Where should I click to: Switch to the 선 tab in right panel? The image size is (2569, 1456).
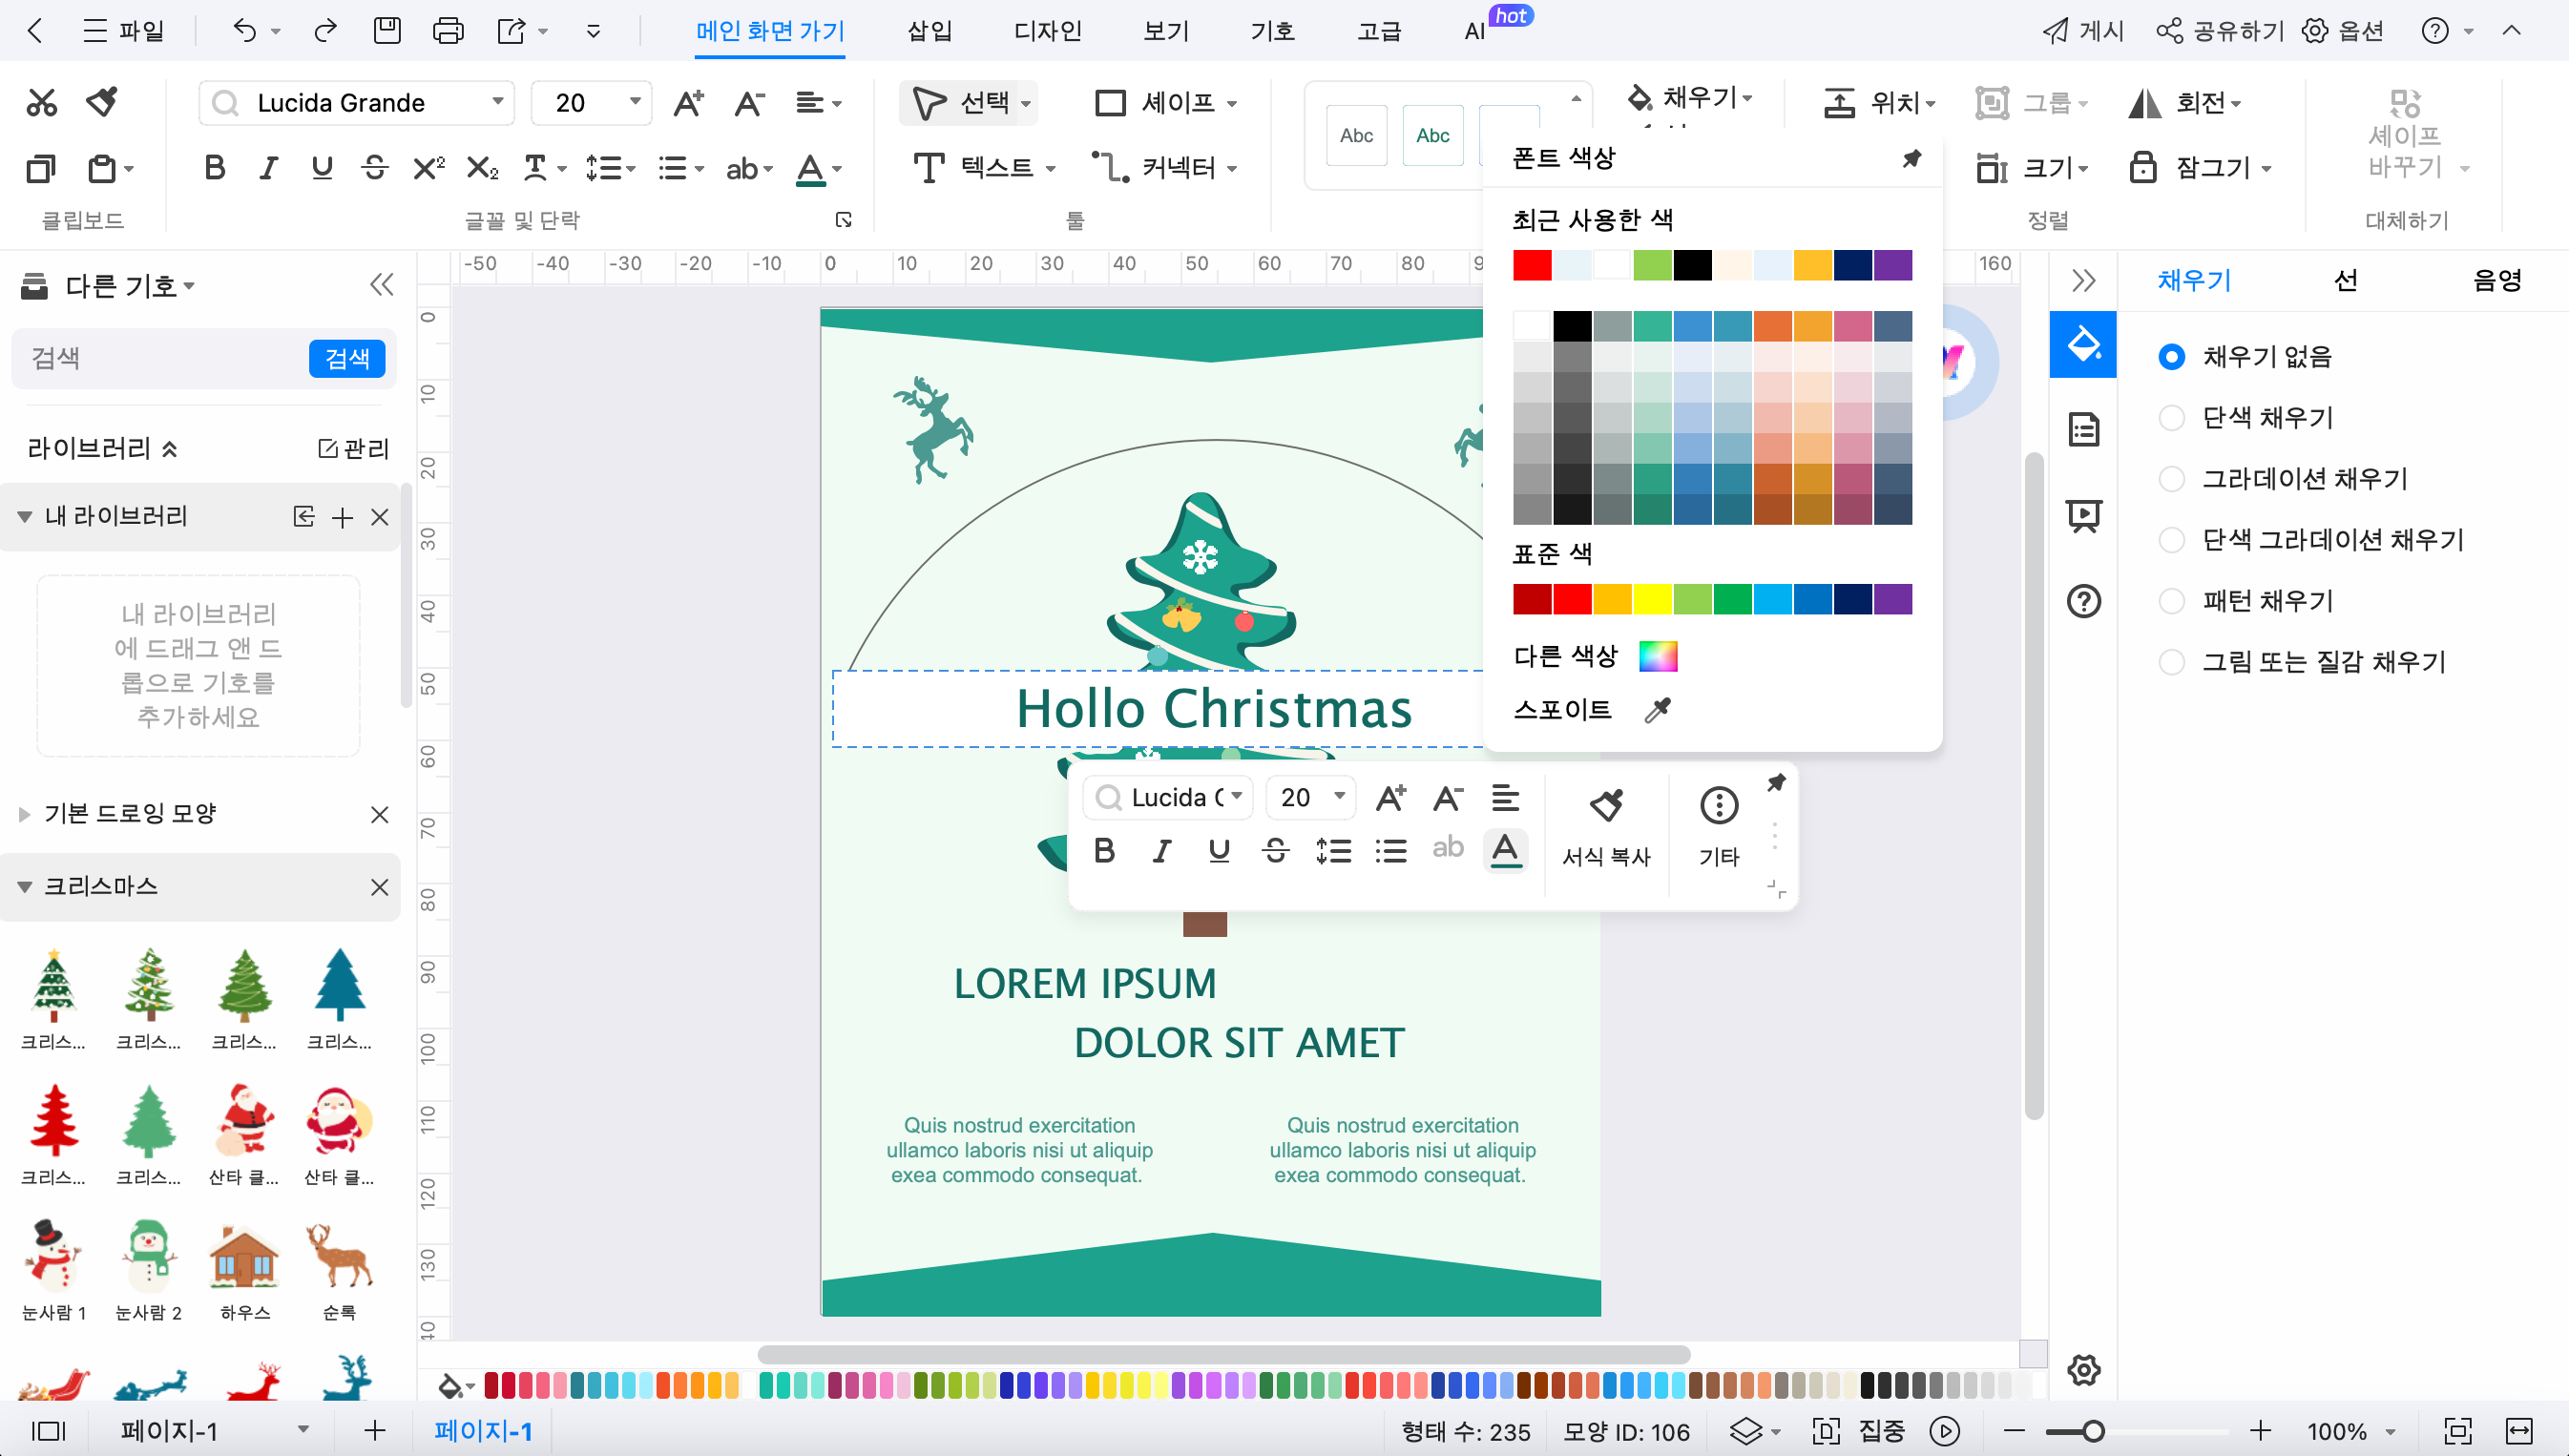(2345, 281)
